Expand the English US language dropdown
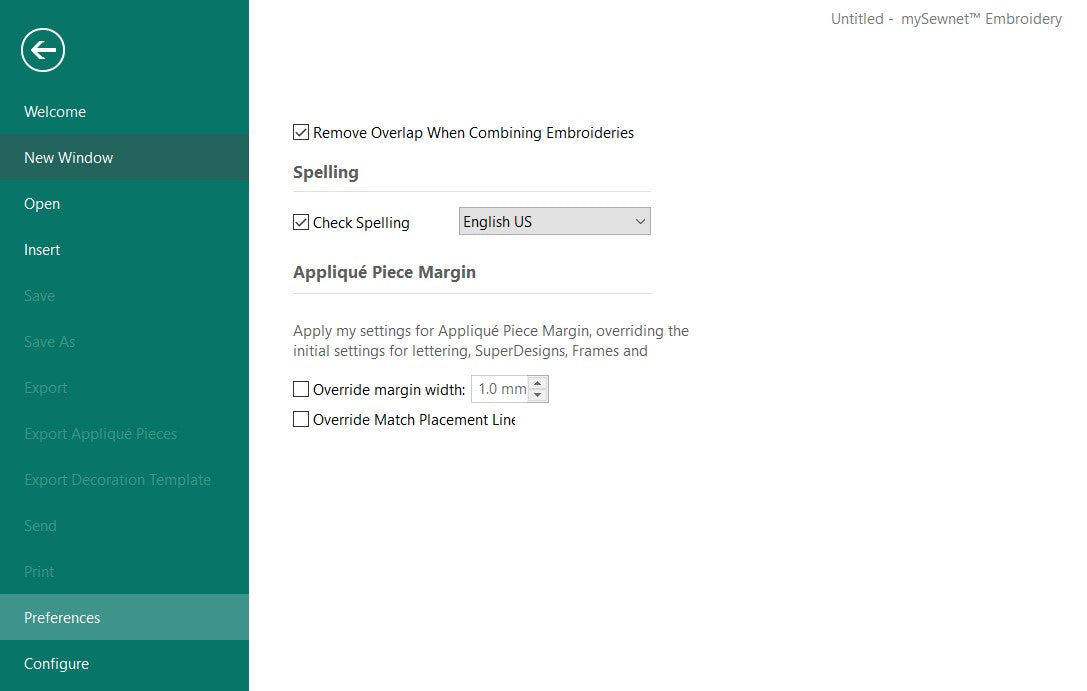 point(554,222)
